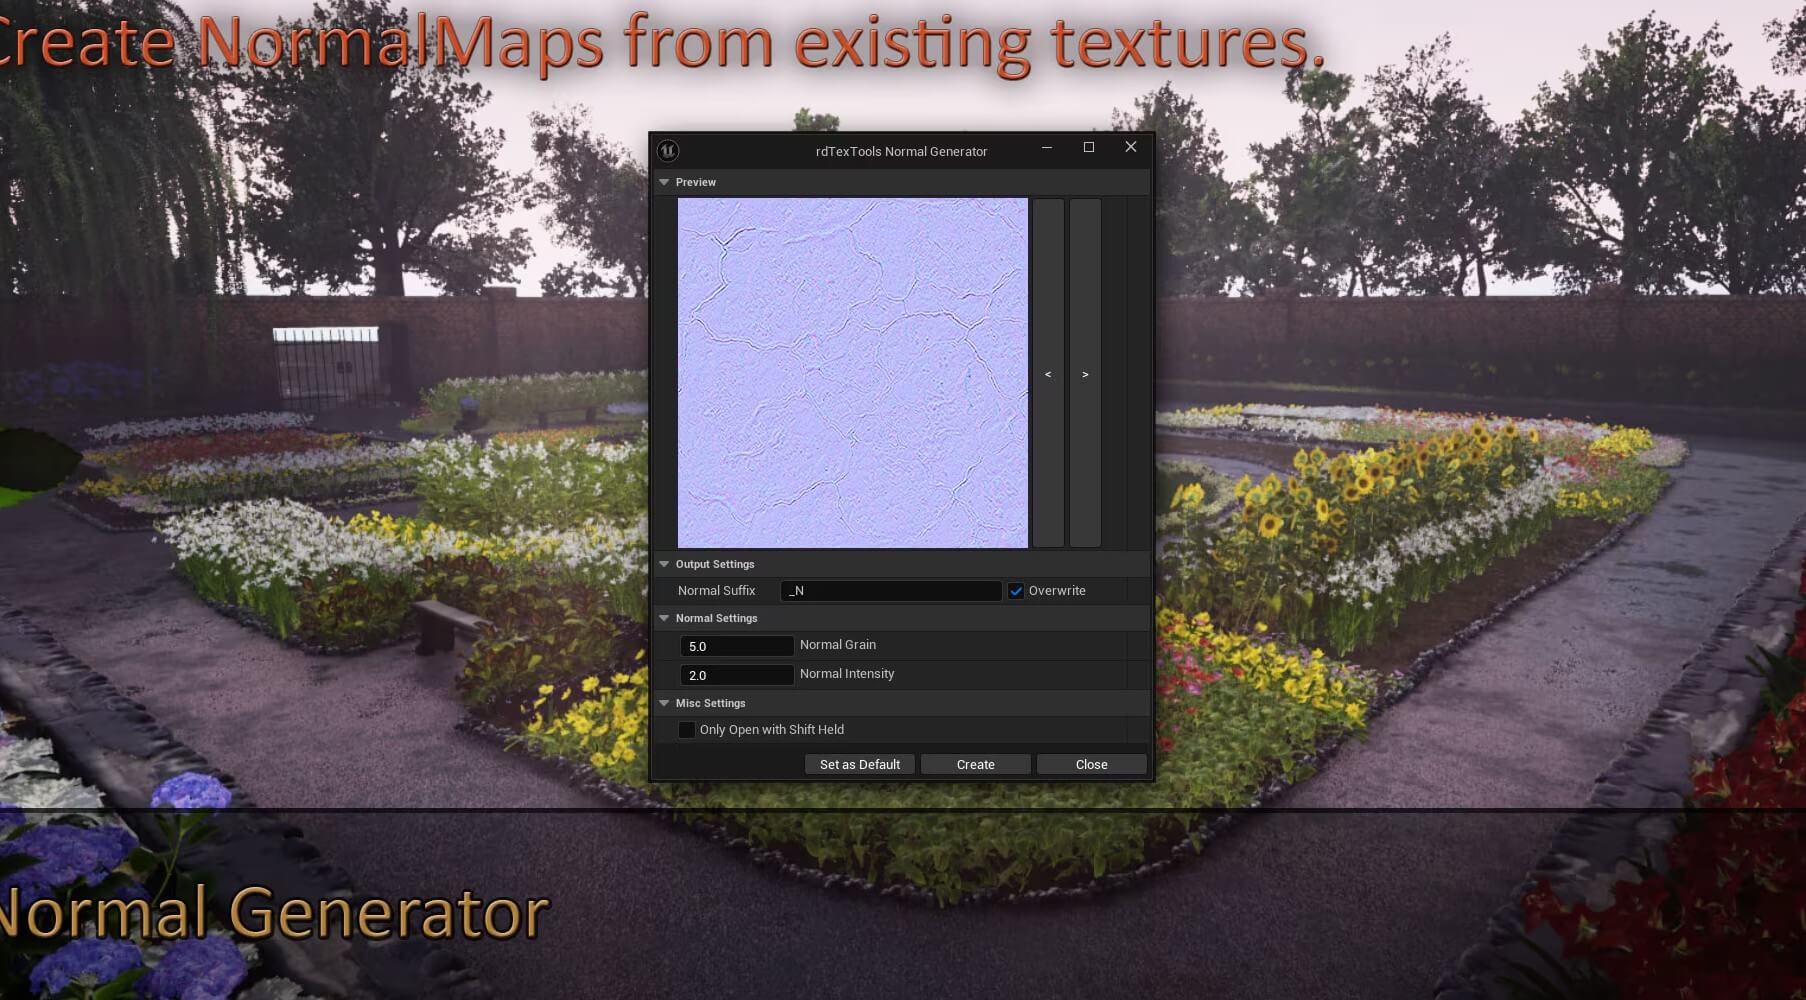1806x1000 pixels.
Task: Close window with the X icon
Action: tap(1131, 147)
